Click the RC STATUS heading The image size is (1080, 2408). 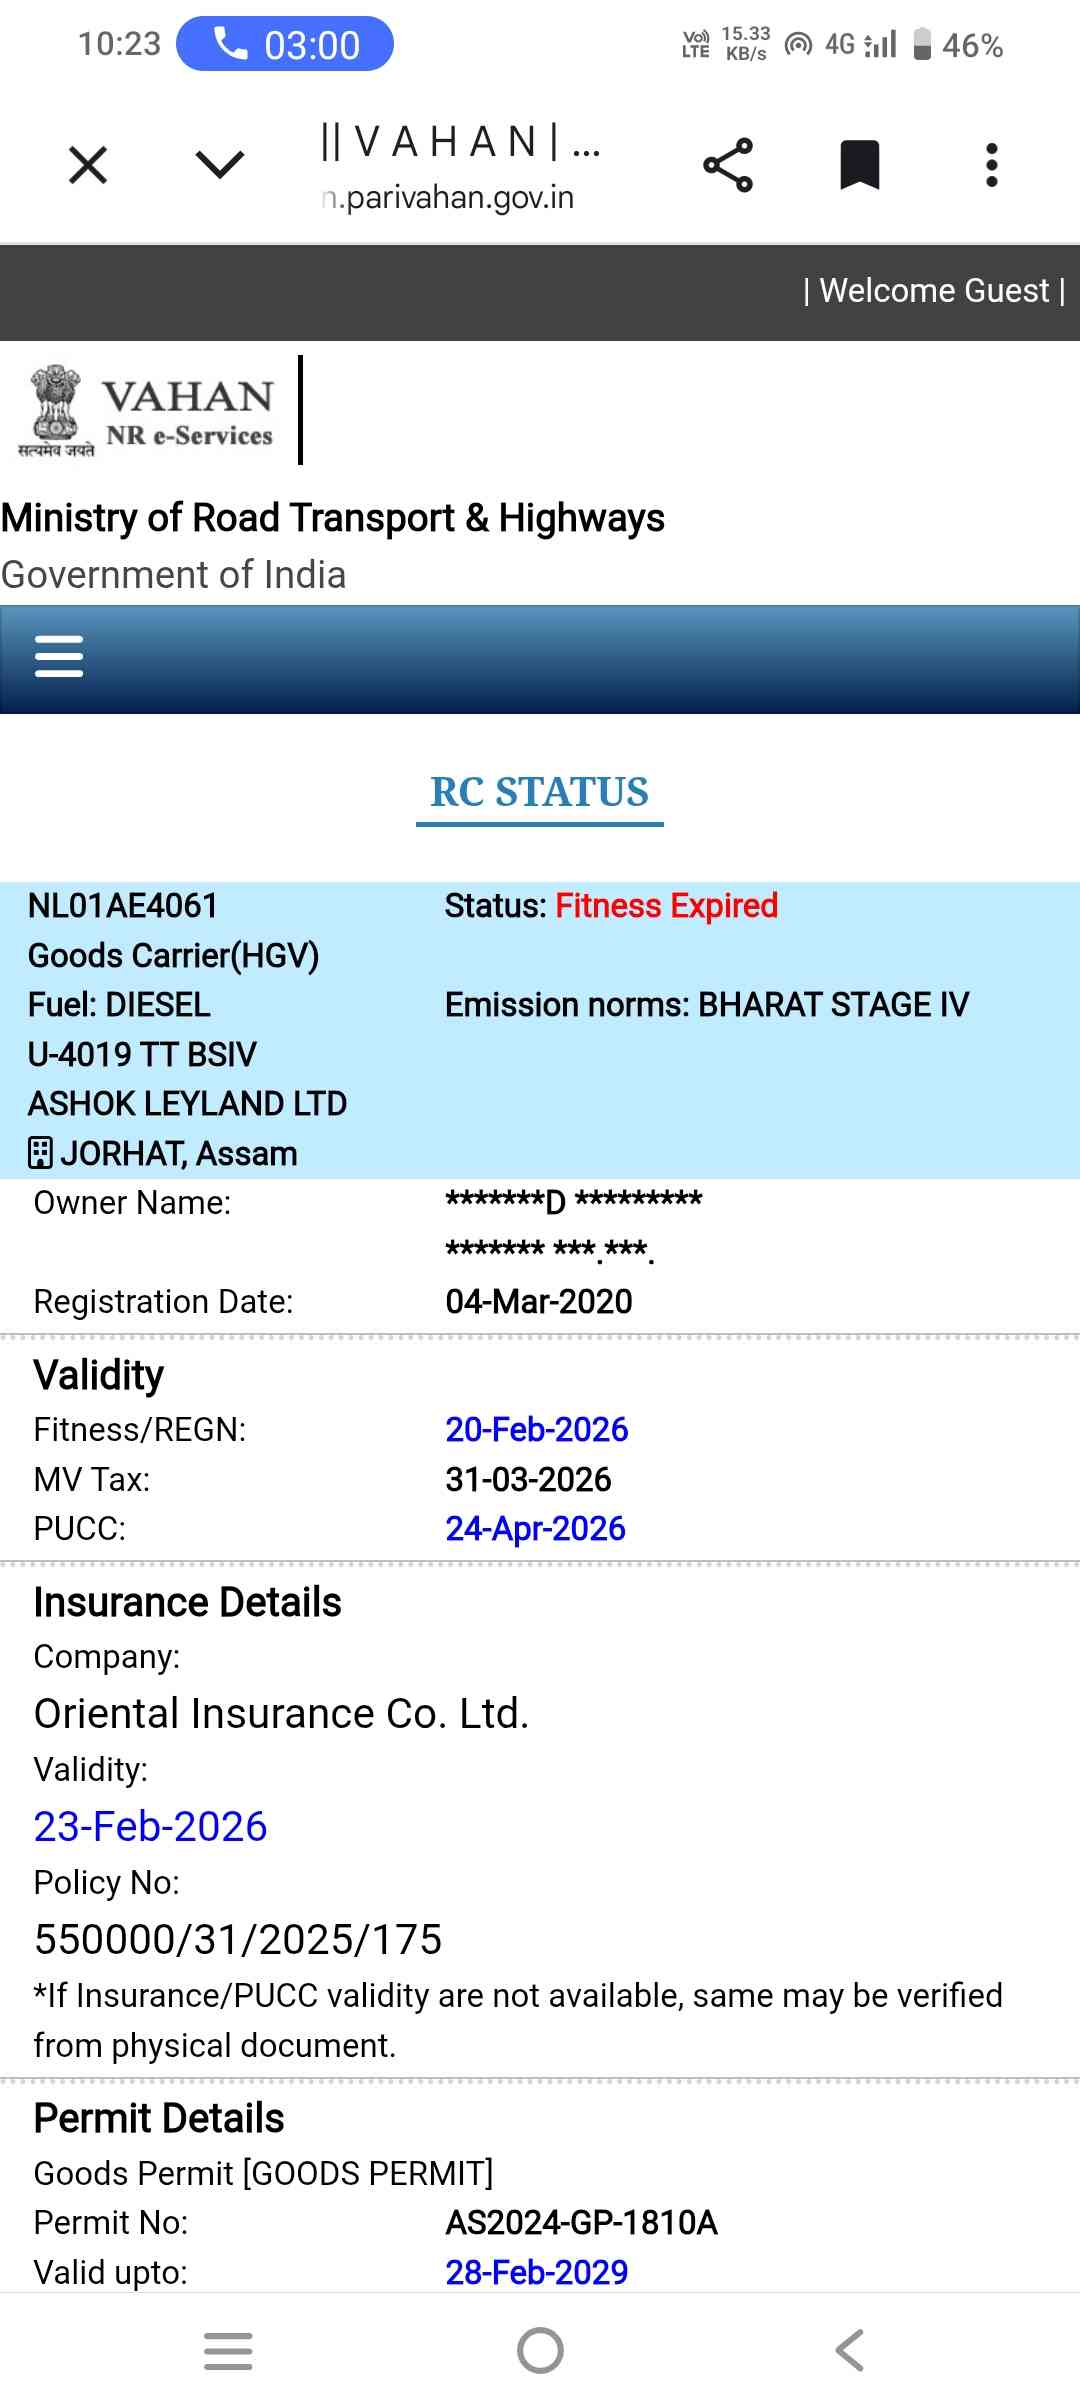click(539, 792)
